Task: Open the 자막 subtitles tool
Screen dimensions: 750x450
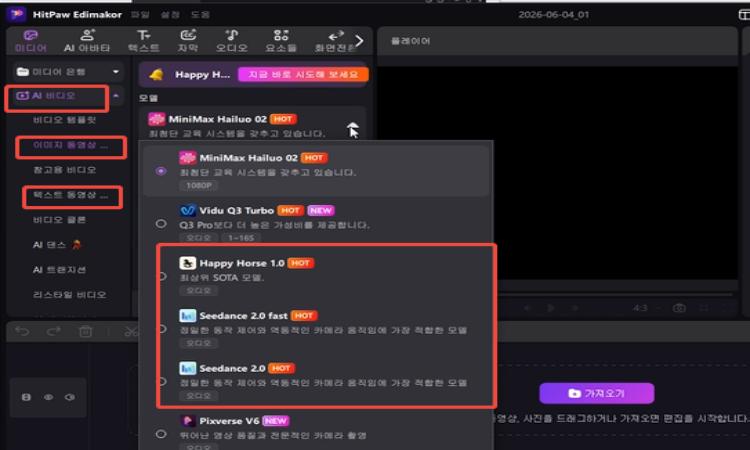Action: (x=188, y=41)
